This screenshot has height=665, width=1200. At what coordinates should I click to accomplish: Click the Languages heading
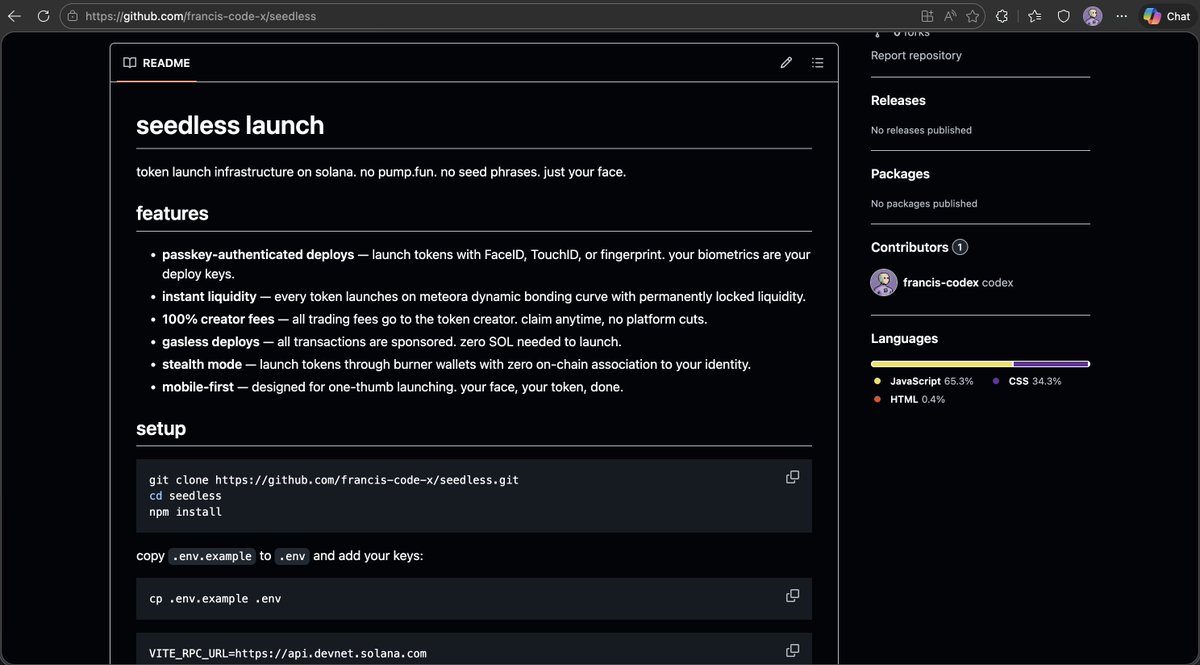(904, 339)
